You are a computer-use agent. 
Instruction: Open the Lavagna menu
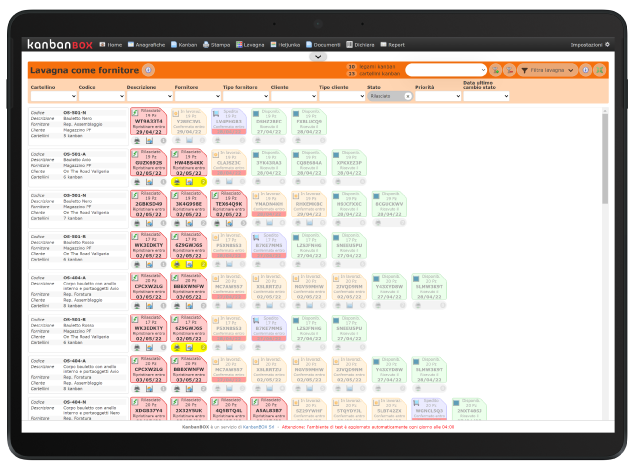[251, 45]
